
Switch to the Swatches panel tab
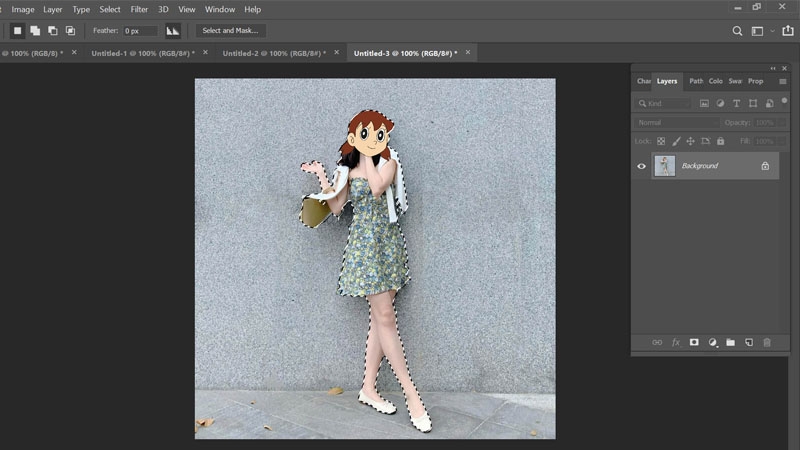[735, 81]
